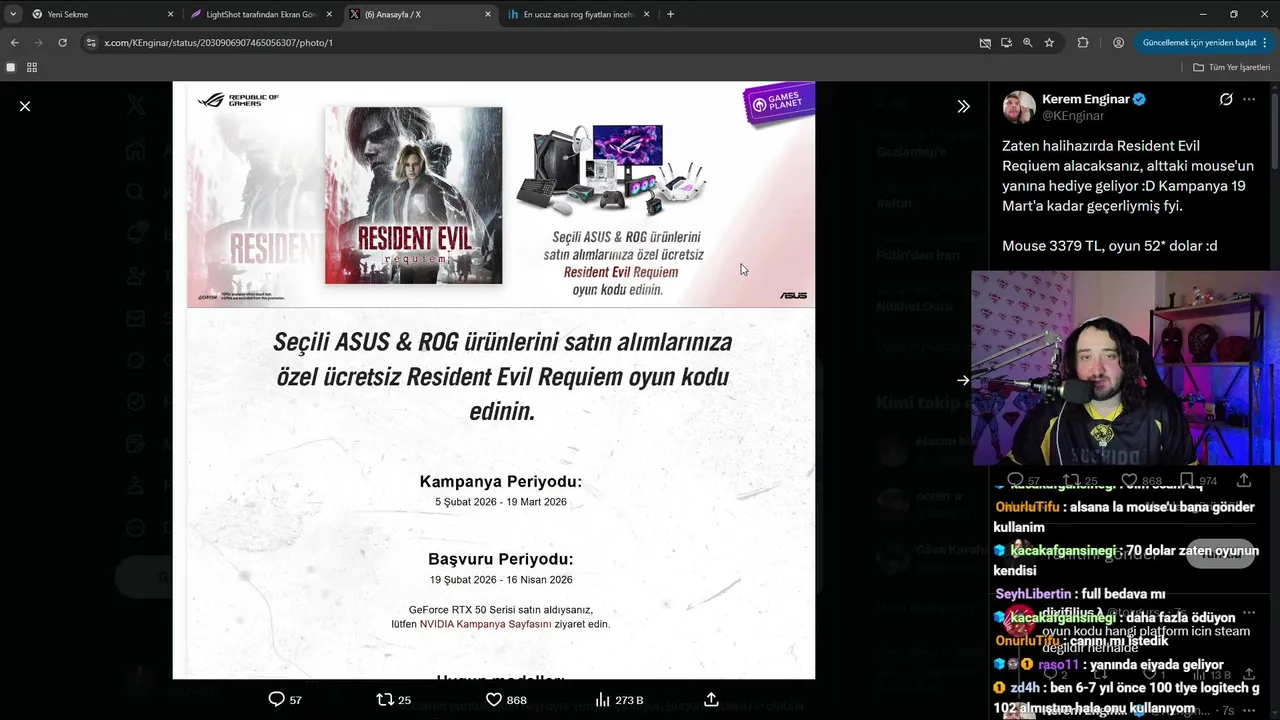
Task: Click Başvuru Periyodu heading
Action: [500, 559]
